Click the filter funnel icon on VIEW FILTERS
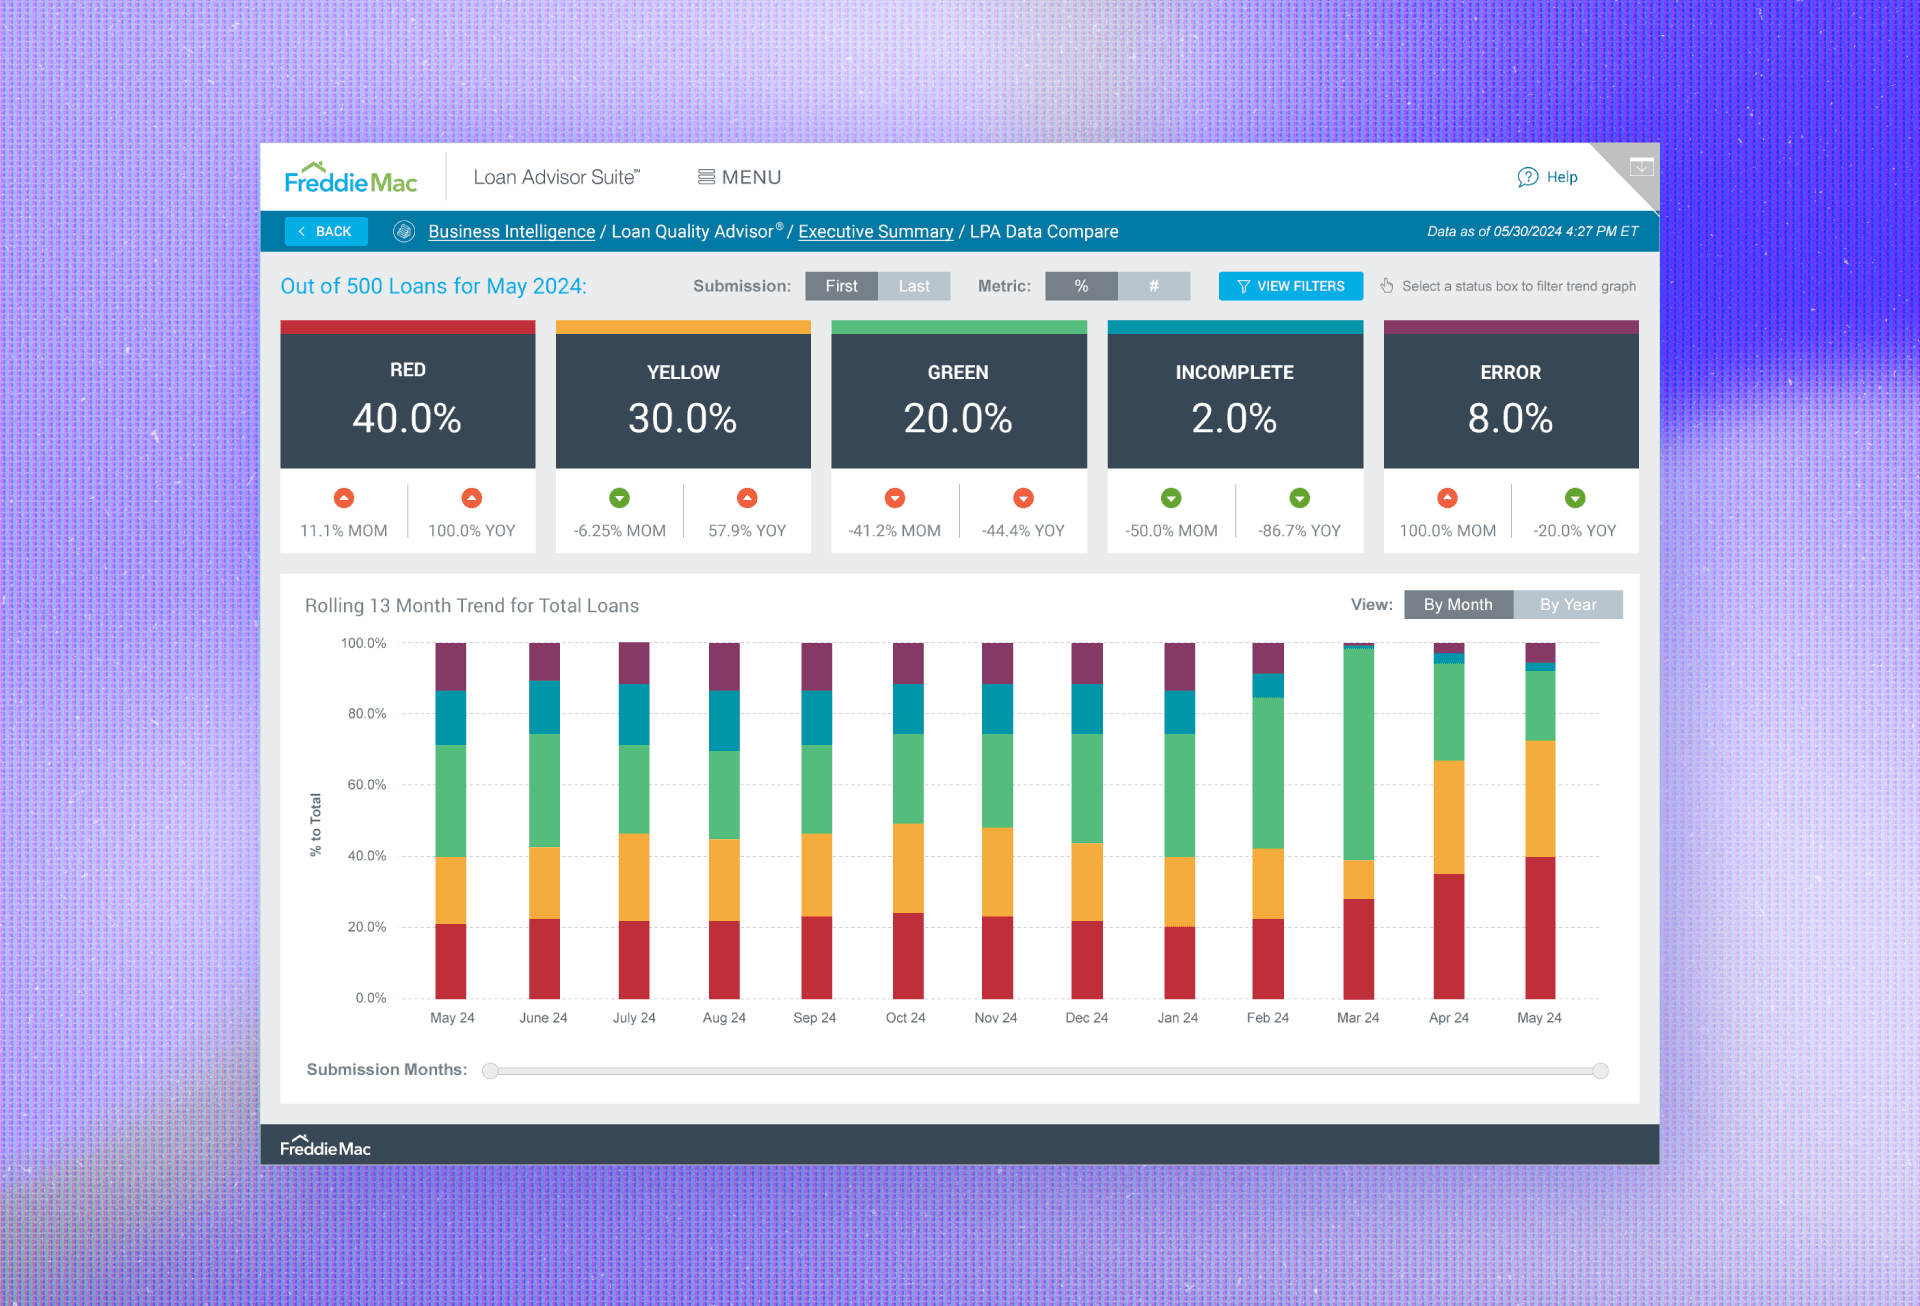 click(1243, 286)
